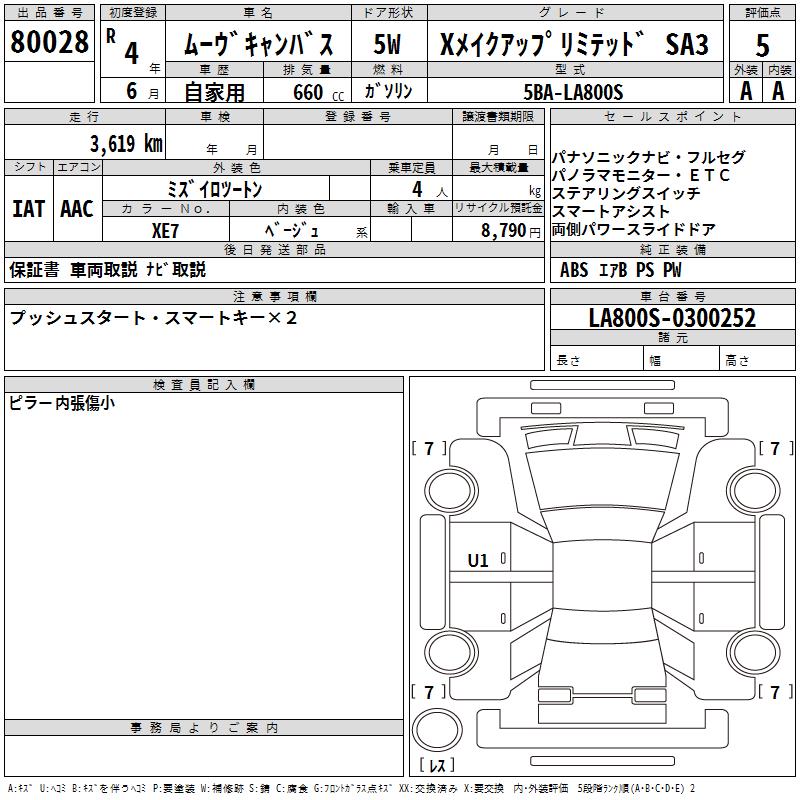Screen dimensions: 800x800
Task: Click the A grade under 外装
Action: 746,91
